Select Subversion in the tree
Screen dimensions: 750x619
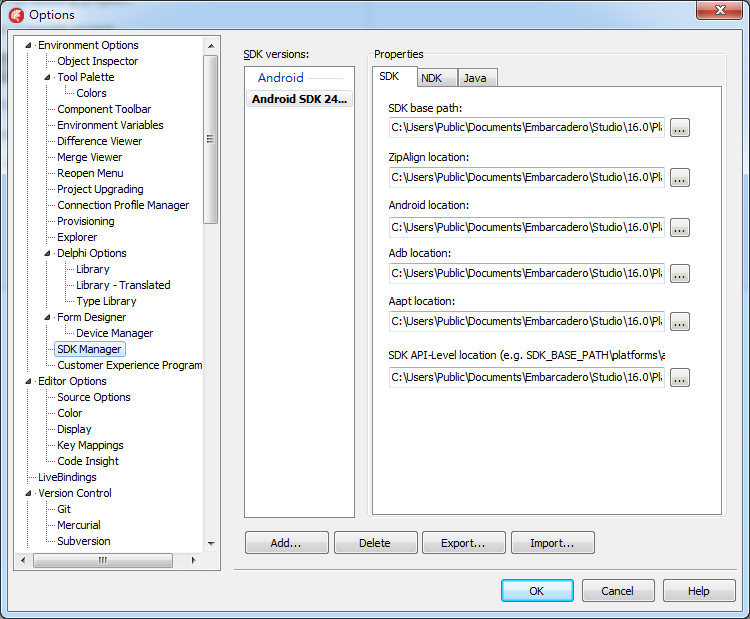pyautogui.click(x=84, y=542)
